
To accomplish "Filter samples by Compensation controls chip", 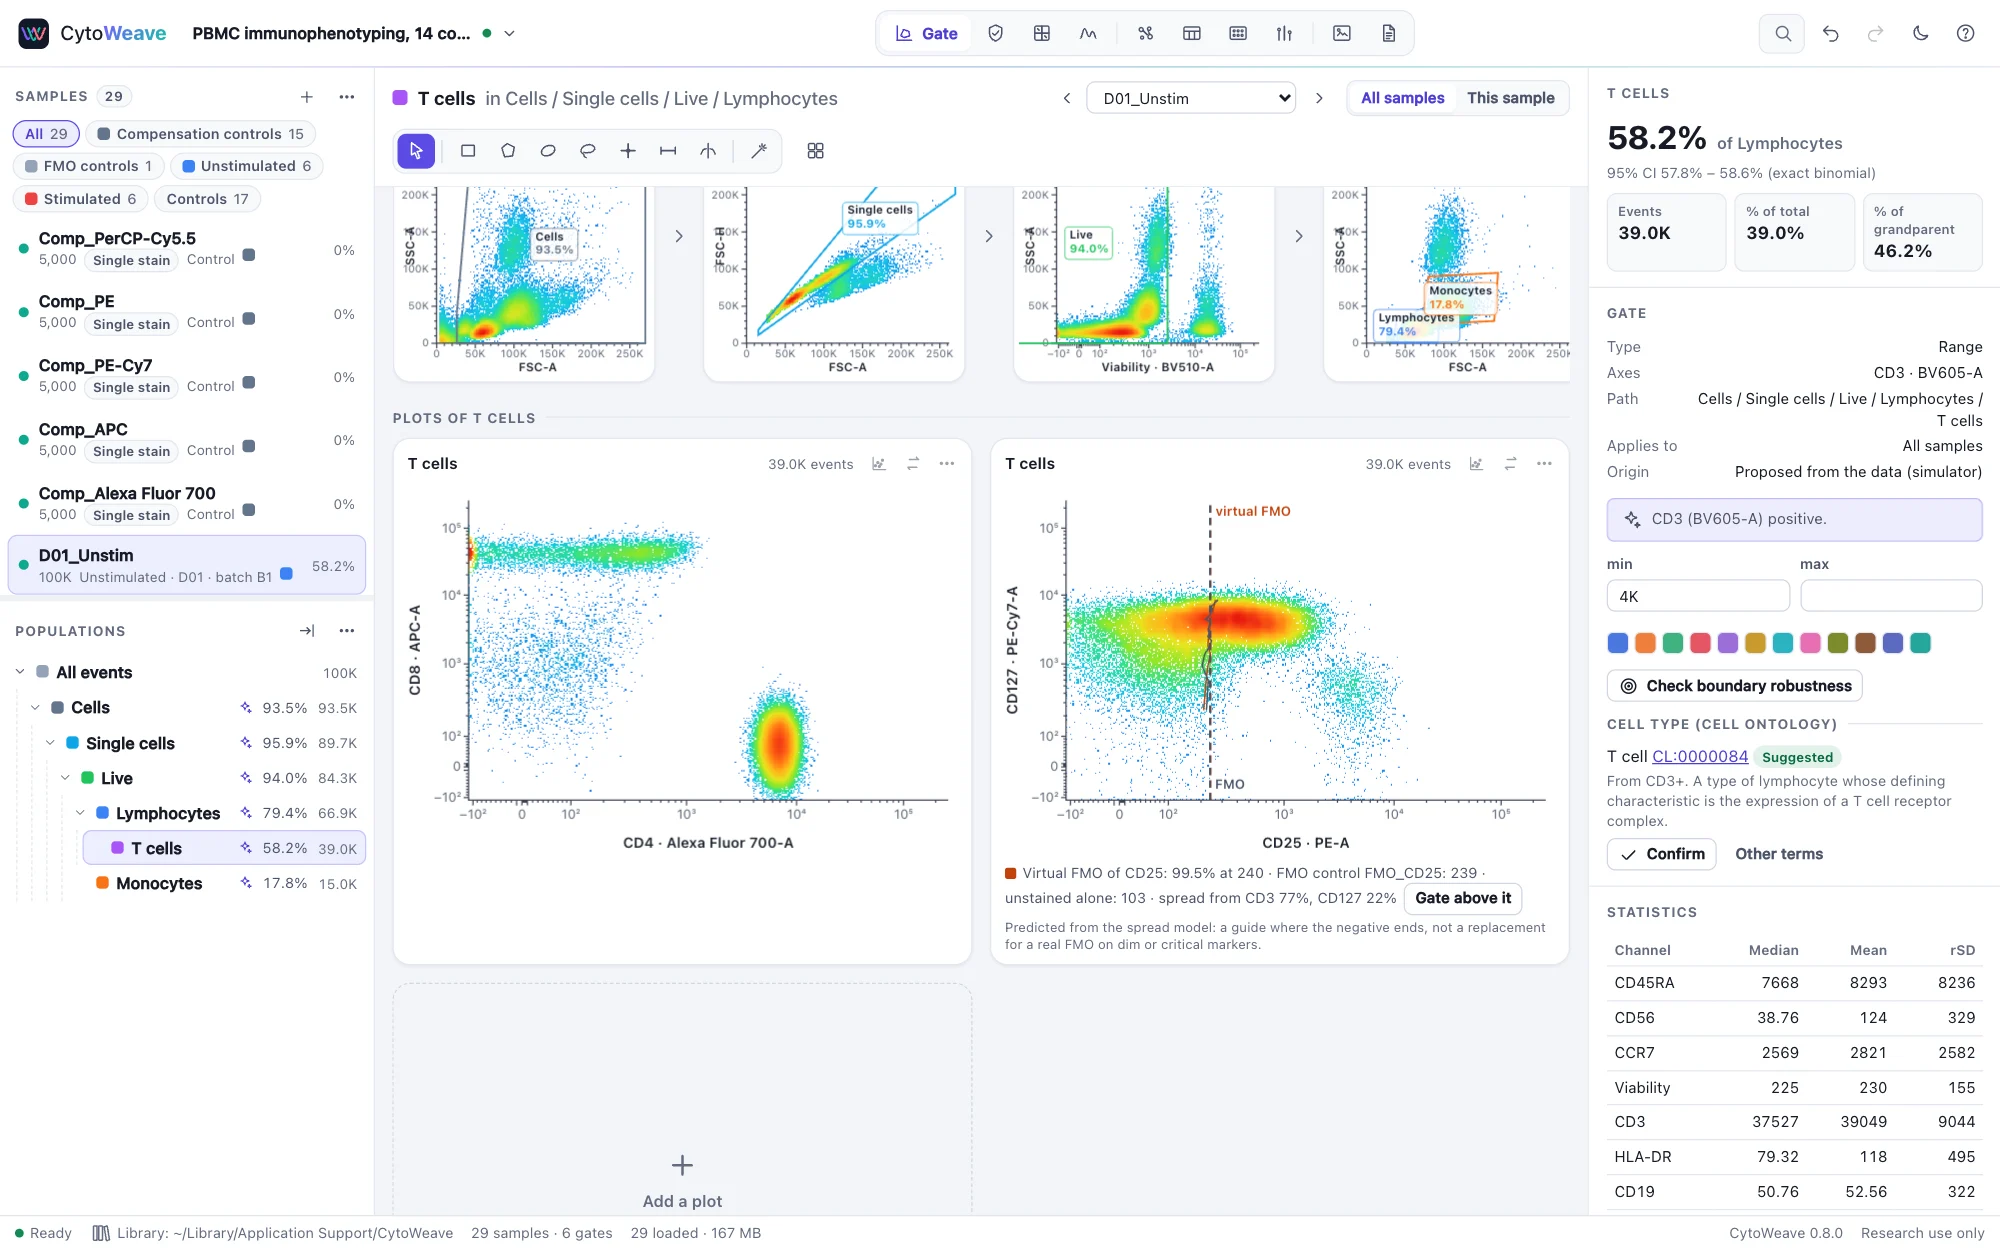I will (x=200, y=134).
